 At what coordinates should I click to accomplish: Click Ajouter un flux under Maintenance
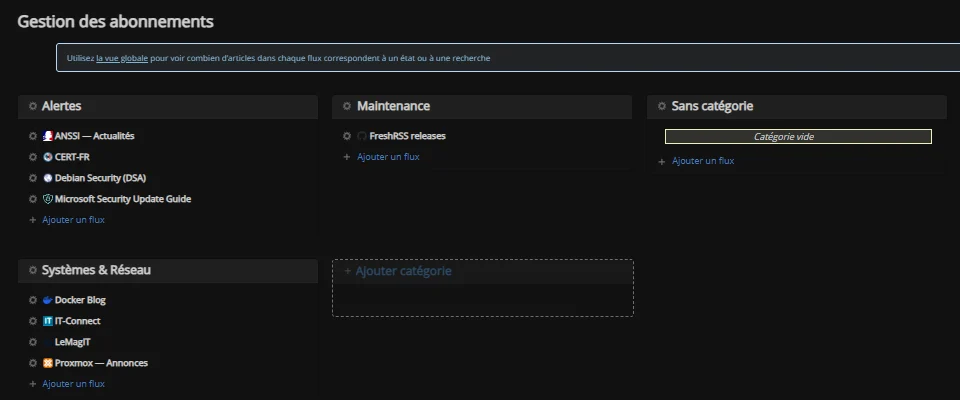388,157
